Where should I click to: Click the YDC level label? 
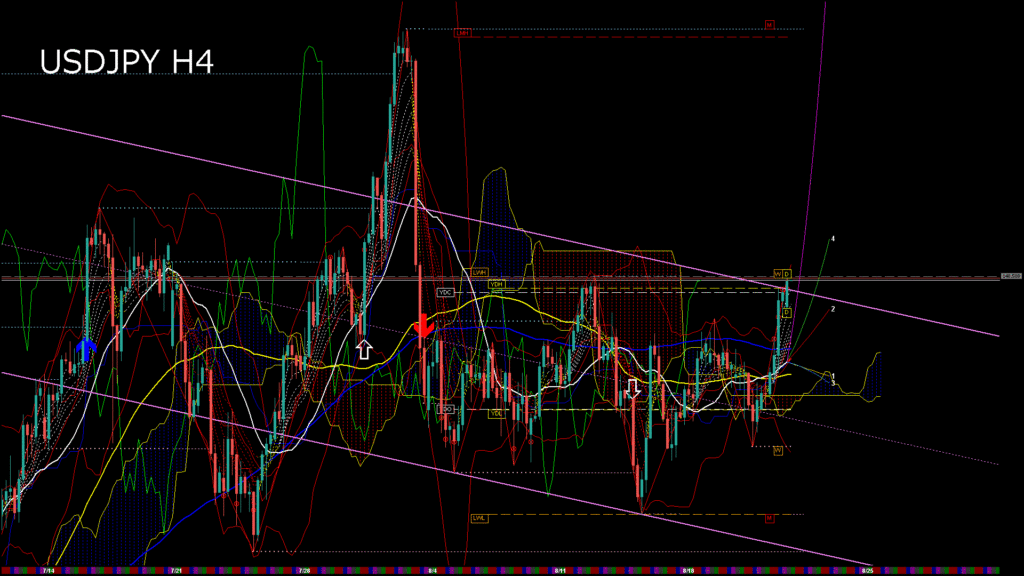pyautogui.click(x=446, y=292)
